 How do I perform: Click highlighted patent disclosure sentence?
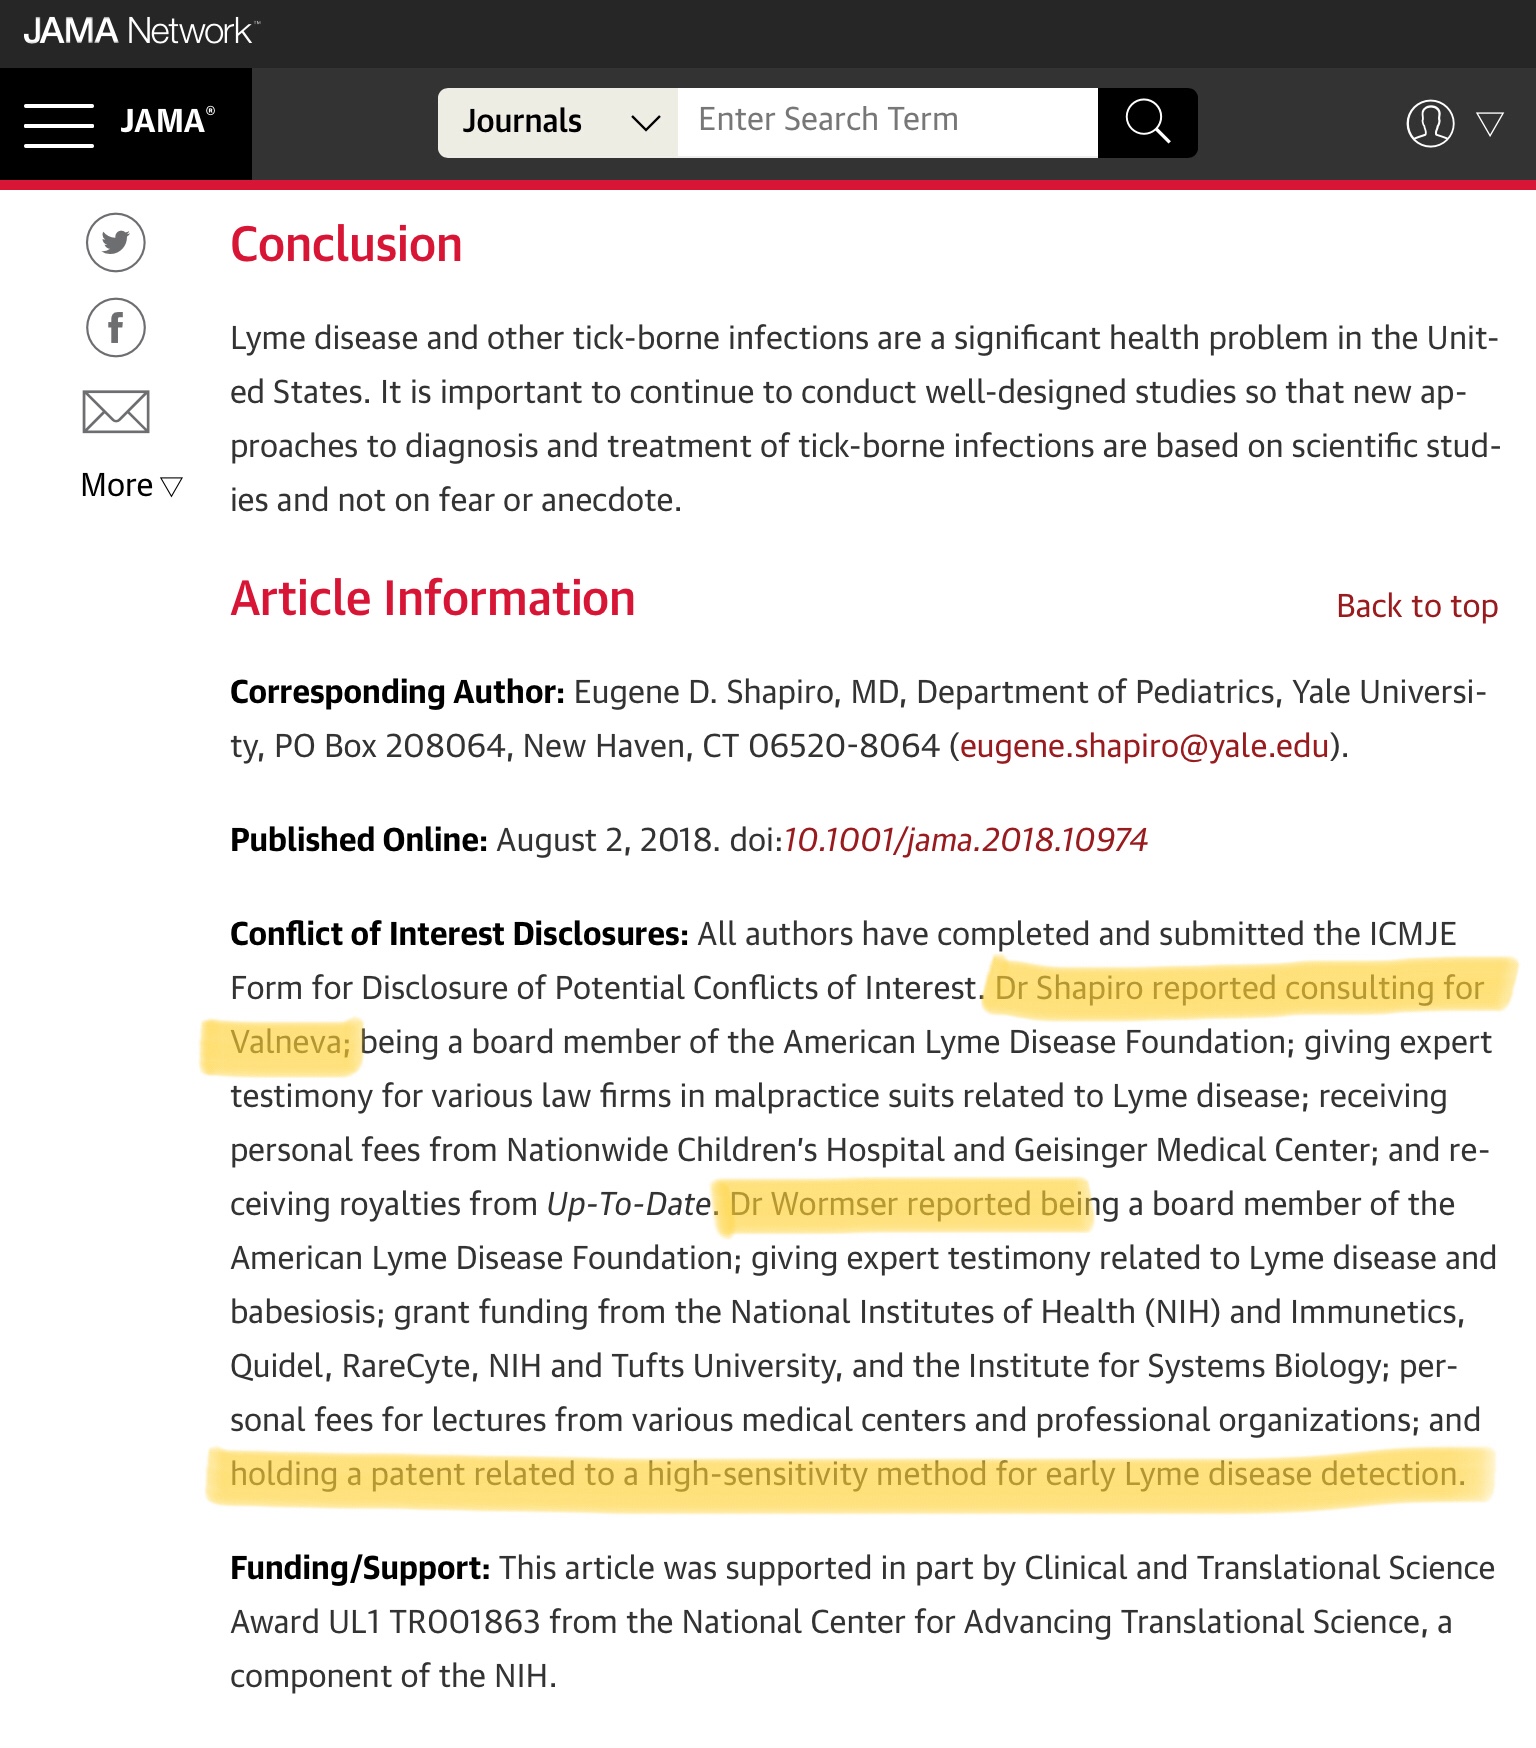coord(846,1474)
